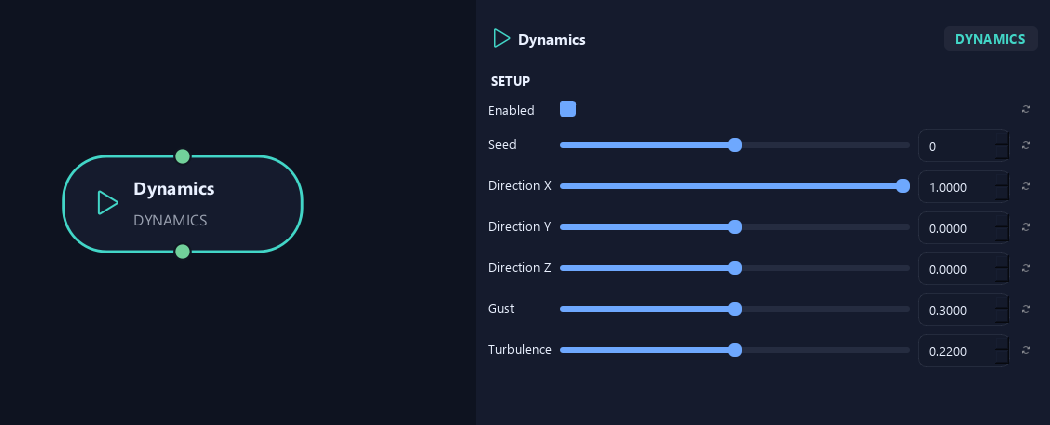Click the Turbulence slider handle
This screenshot has width=1050, height=425.
click(735, 349)
